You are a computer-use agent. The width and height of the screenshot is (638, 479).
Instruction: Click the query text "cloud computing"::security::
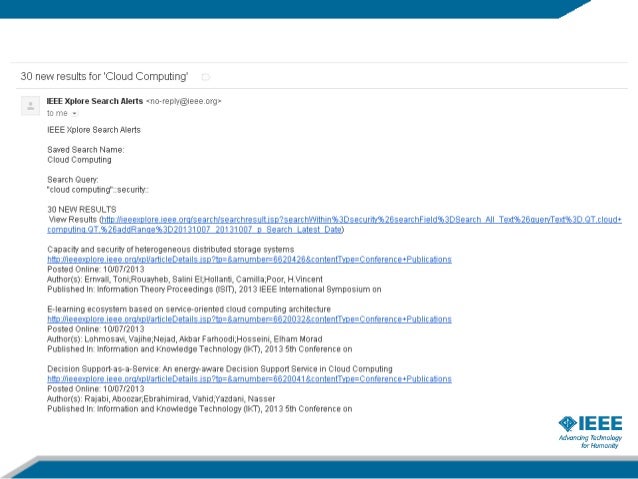pos(98,190)
